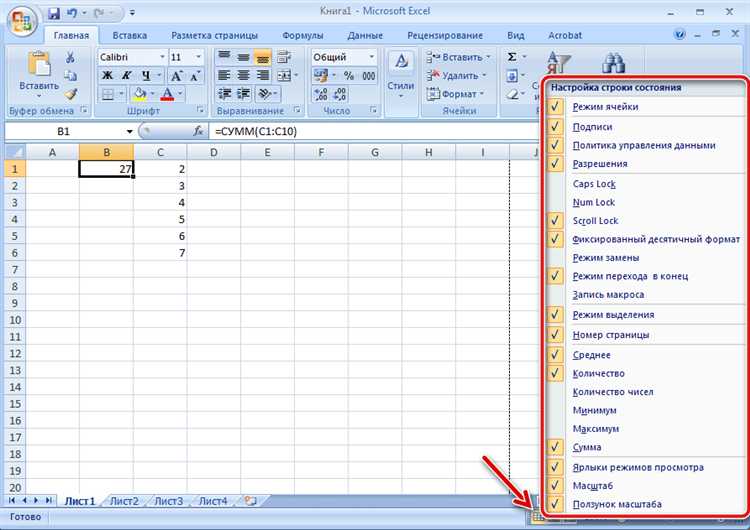Image resolution: width=750 pixels, height=530 pixels.
Task: Increase font size with large A icon
Action: pyautogui.click(x=176, y=76)
